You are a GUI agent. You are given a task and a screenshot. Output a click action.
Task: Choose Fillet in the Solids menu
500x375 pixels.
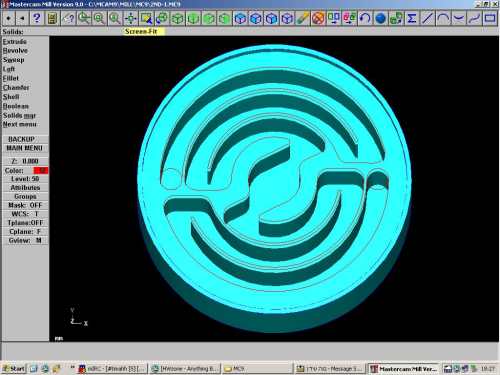(x=11, y=78)
